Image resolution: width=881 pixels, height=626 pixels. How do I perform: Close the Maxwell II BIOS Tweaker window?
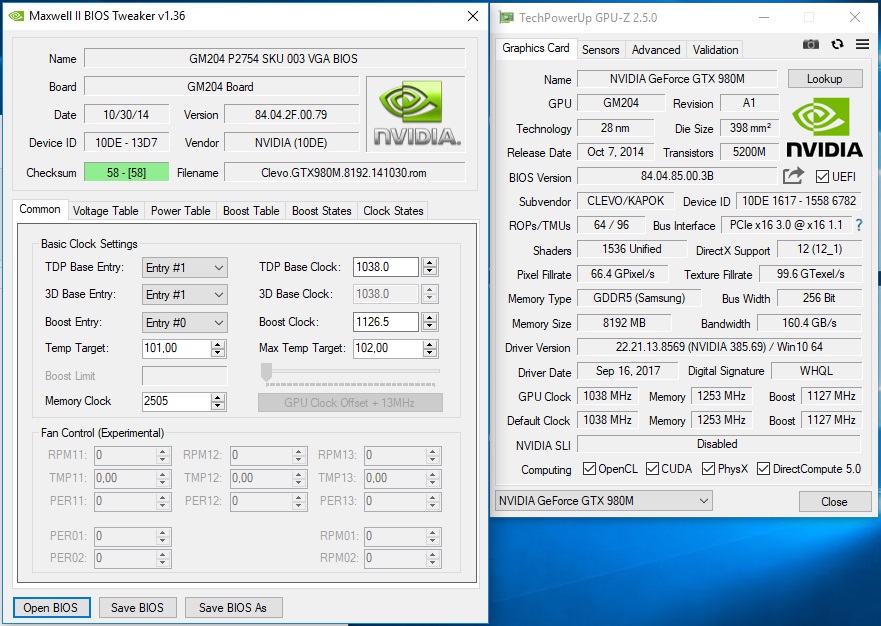pyautogui.click(x=473, y=16)
